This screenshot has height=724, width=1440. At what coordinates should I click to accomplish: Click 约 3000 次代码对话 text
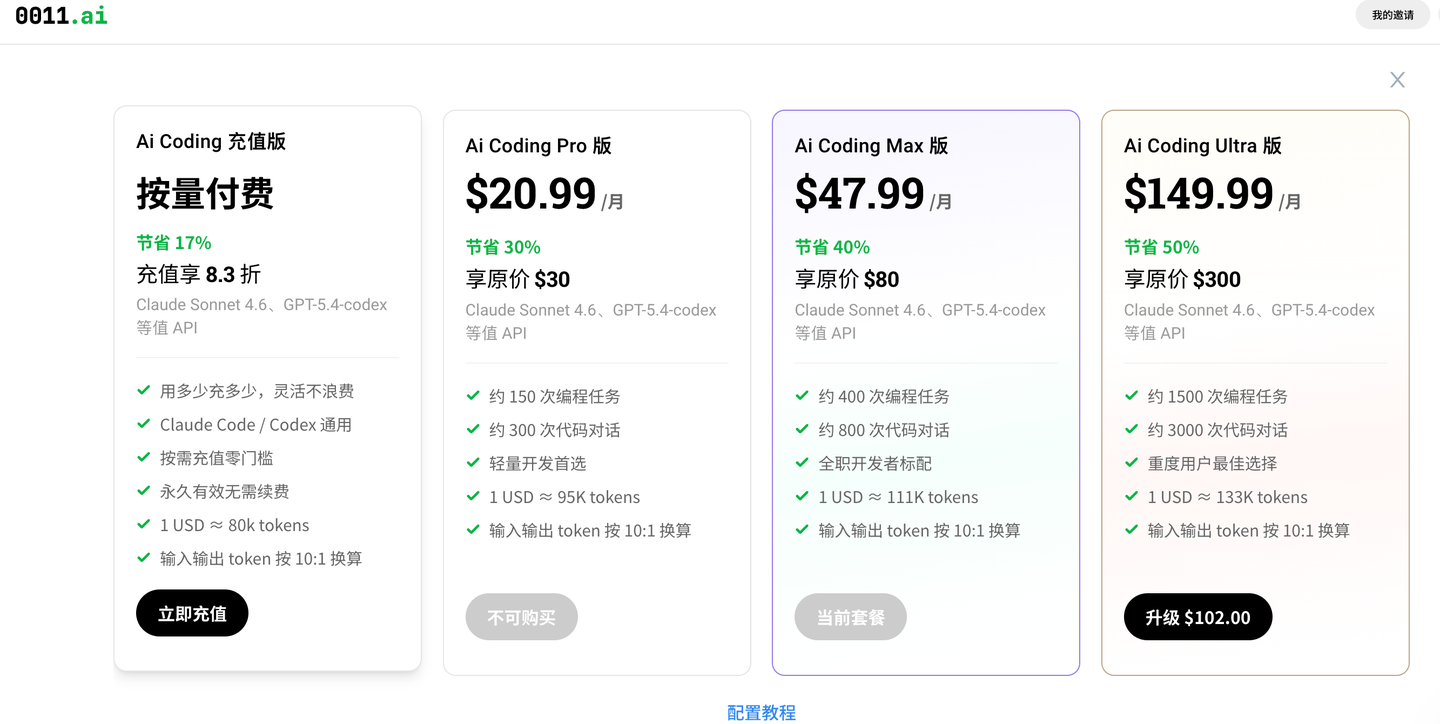(1218, 430)
